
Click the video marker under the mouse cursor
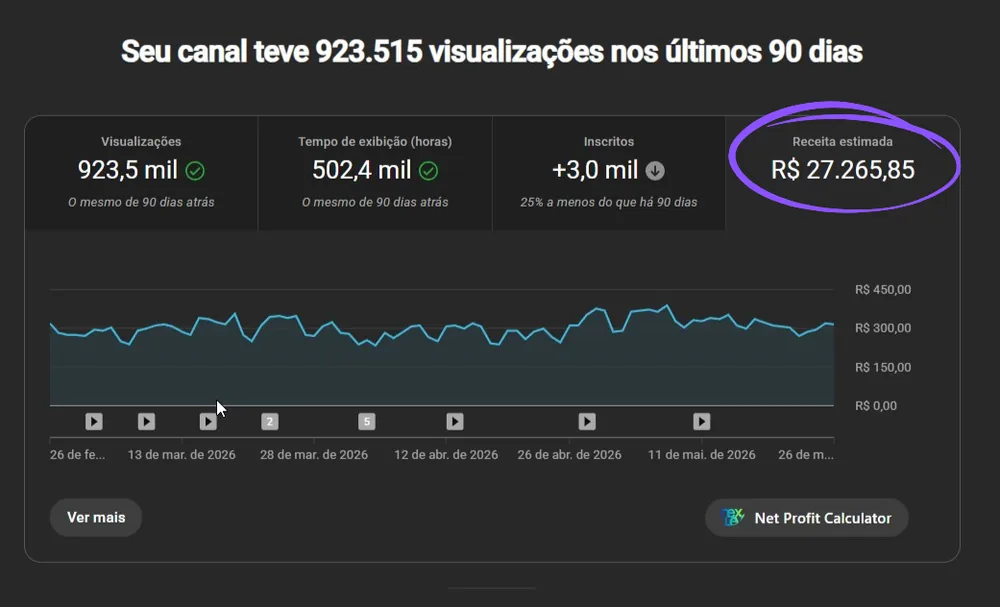pos(208,421)
